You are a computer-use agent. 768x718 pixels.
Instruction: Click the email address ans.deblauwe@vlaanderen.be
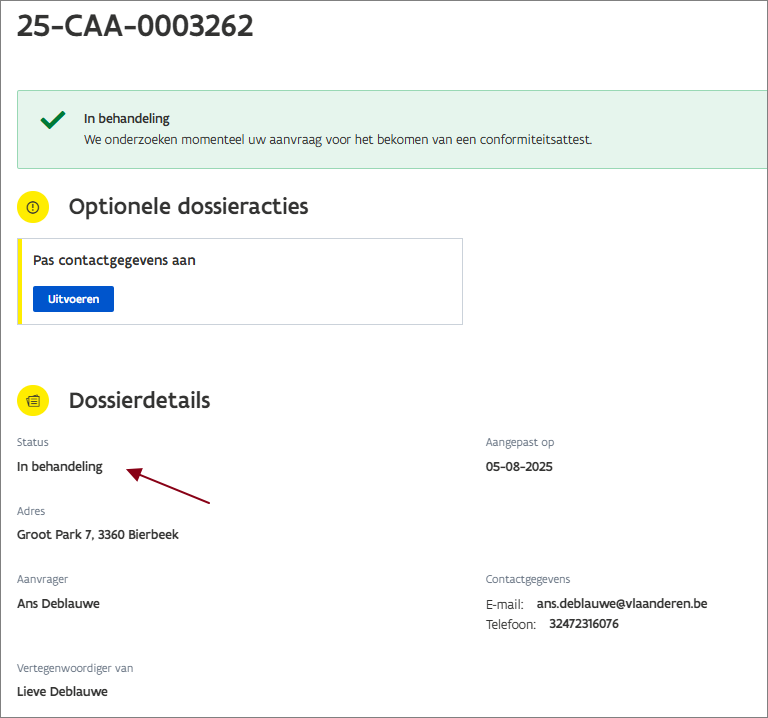click(621, 604)
